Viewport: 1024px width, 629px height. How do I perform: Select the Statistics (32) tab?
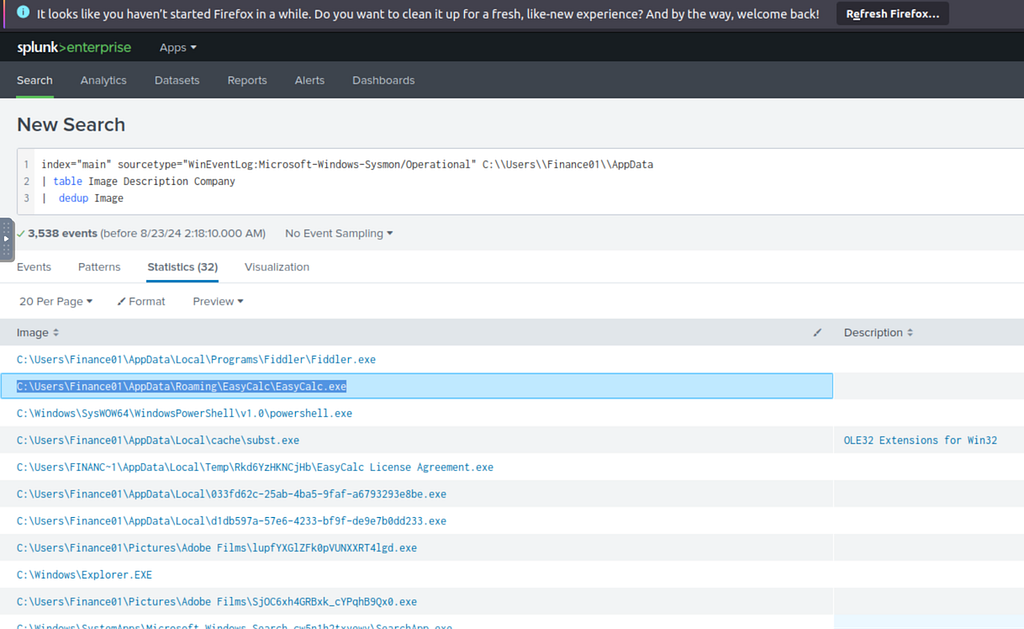point(182,267)
